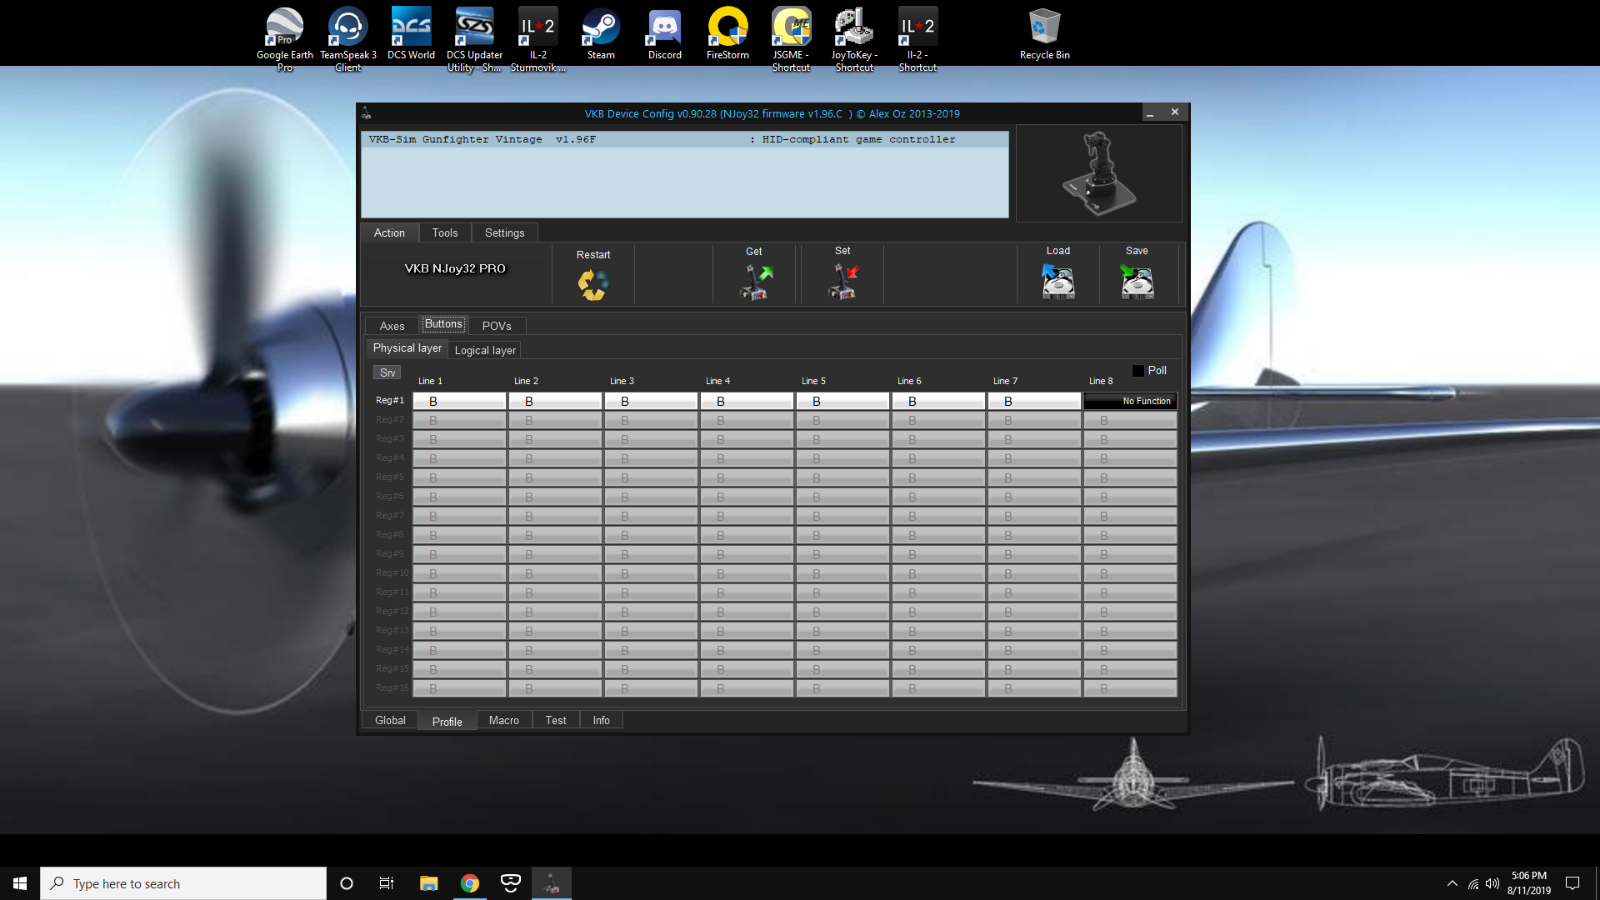The width and height of the screenshot is (1600, 900).
Task: Open JoyToKey shortcut on desktop
Action: coord(854,39)
